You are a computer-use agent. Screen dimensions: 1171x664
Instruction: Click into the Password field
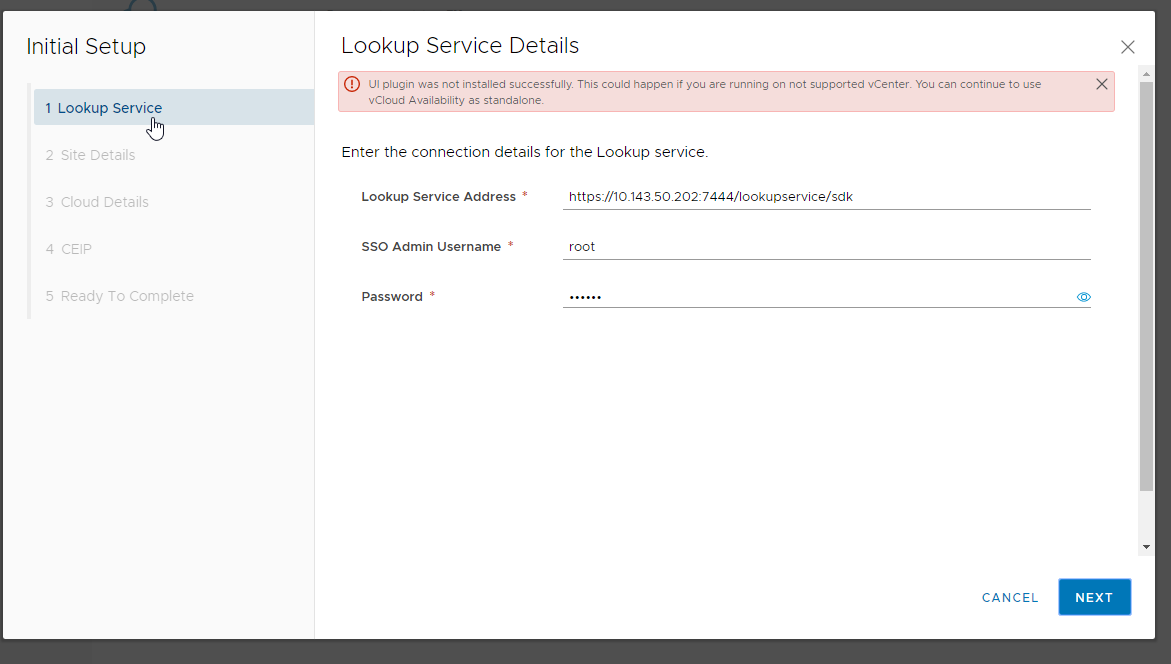[816, 297]
